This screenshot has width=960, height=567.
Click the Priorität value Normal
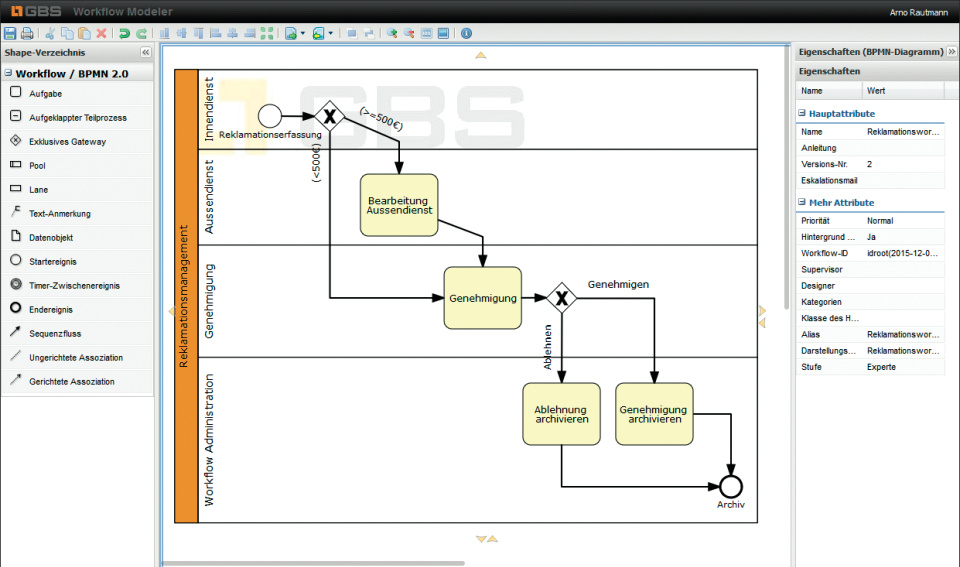880,221
